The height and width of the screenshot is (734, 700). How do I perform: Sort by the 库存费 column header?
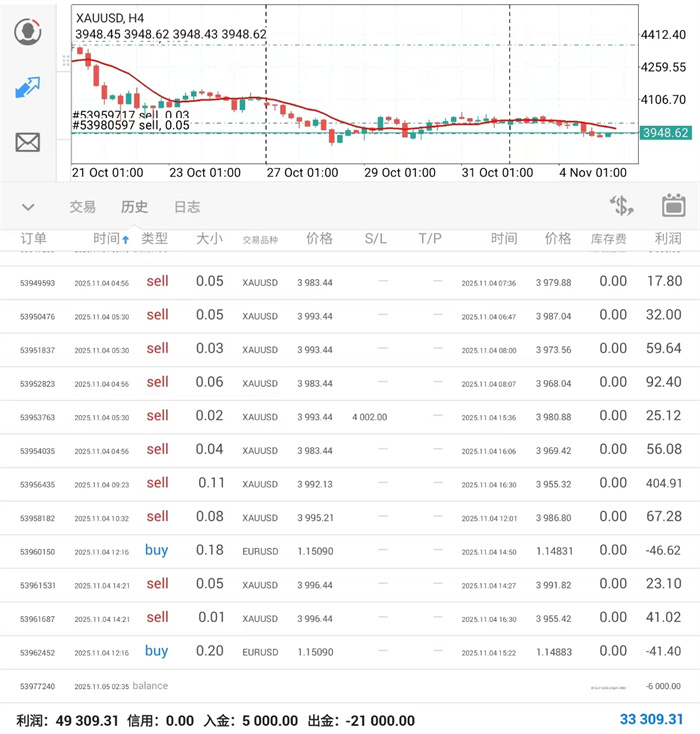click(608, 239)
